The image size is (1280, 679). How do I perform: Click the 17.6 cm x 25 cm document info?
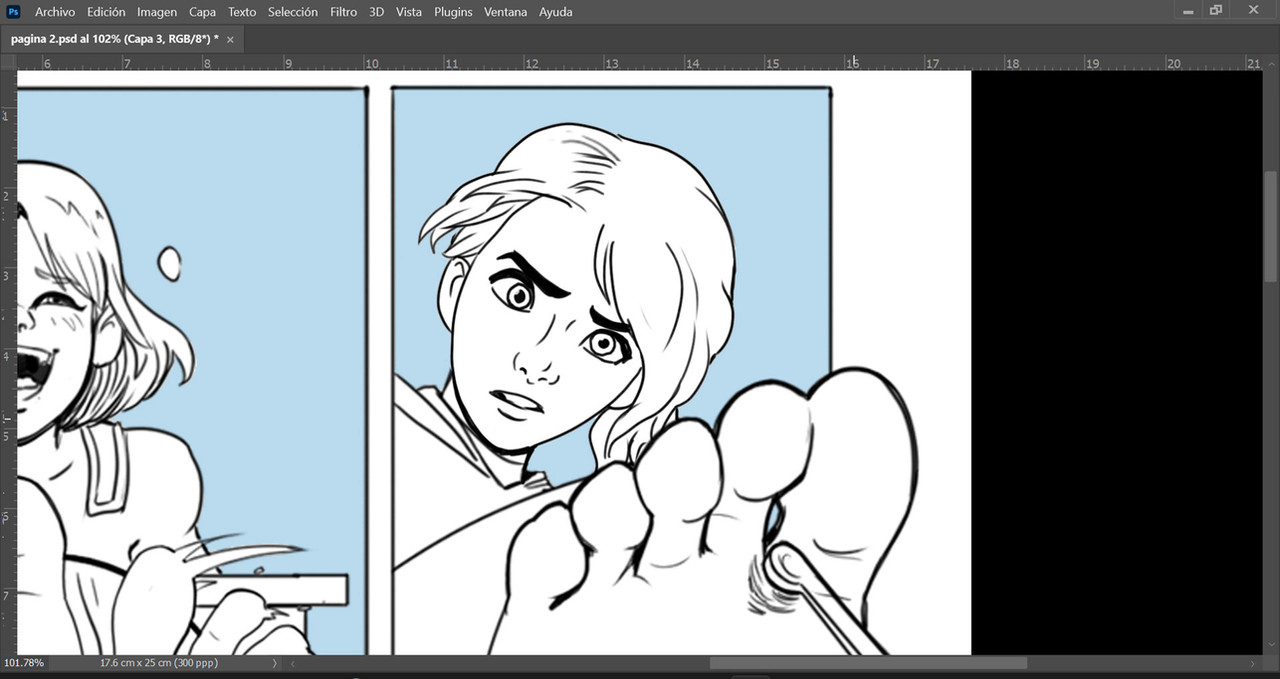pyautogui.click(x=159, y=663)
